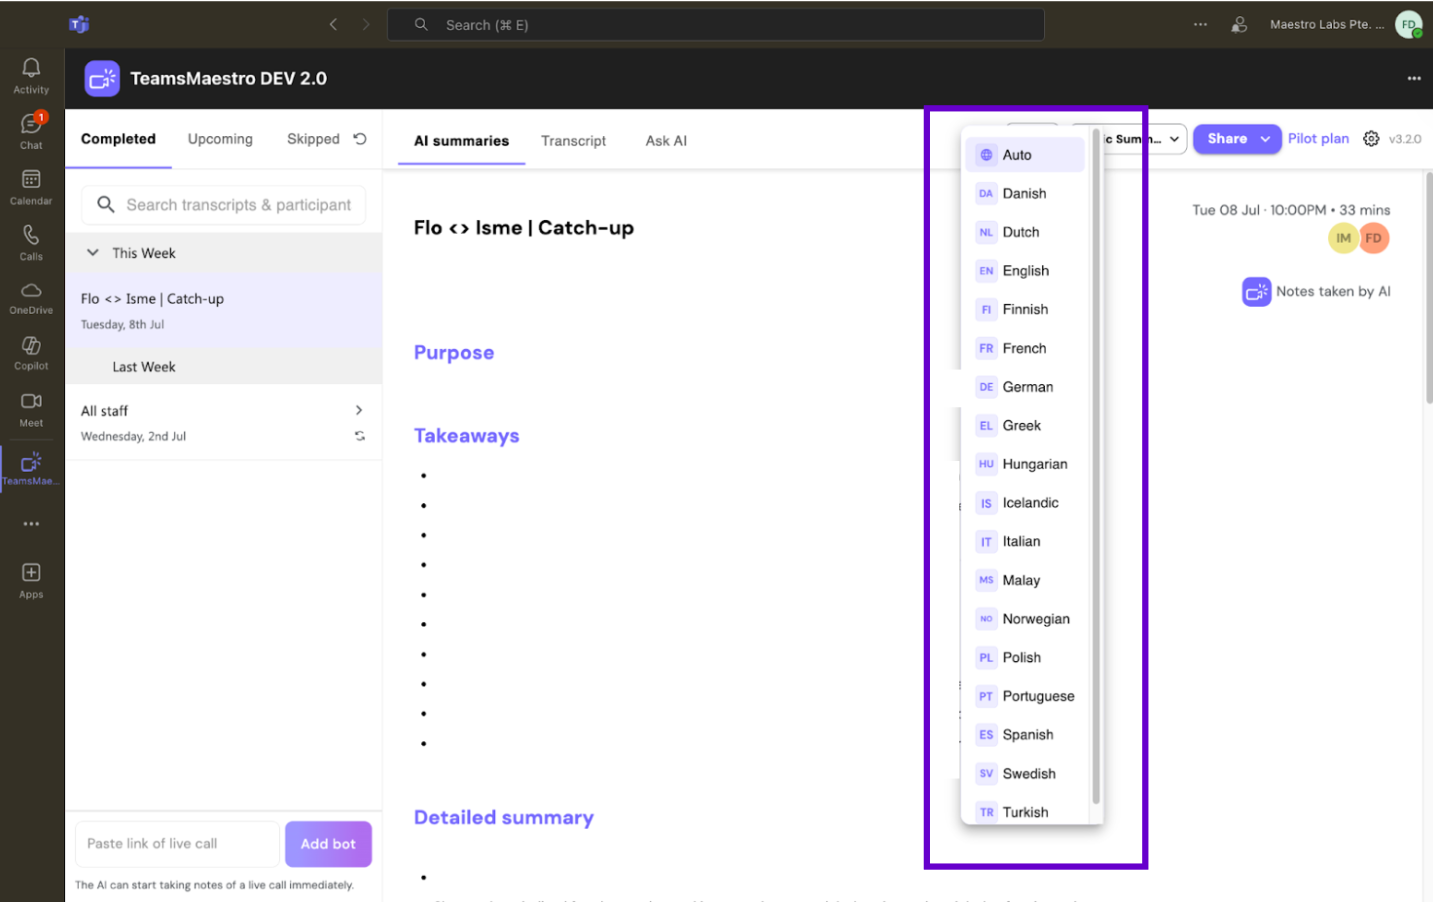Click the FD participant avatar in summary
Screen dimensions: 1433x902
[1374, 238]
